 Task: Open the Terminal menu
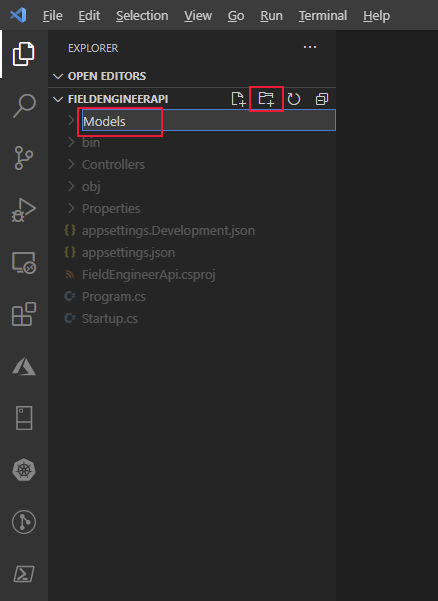(x=323, y=16)
